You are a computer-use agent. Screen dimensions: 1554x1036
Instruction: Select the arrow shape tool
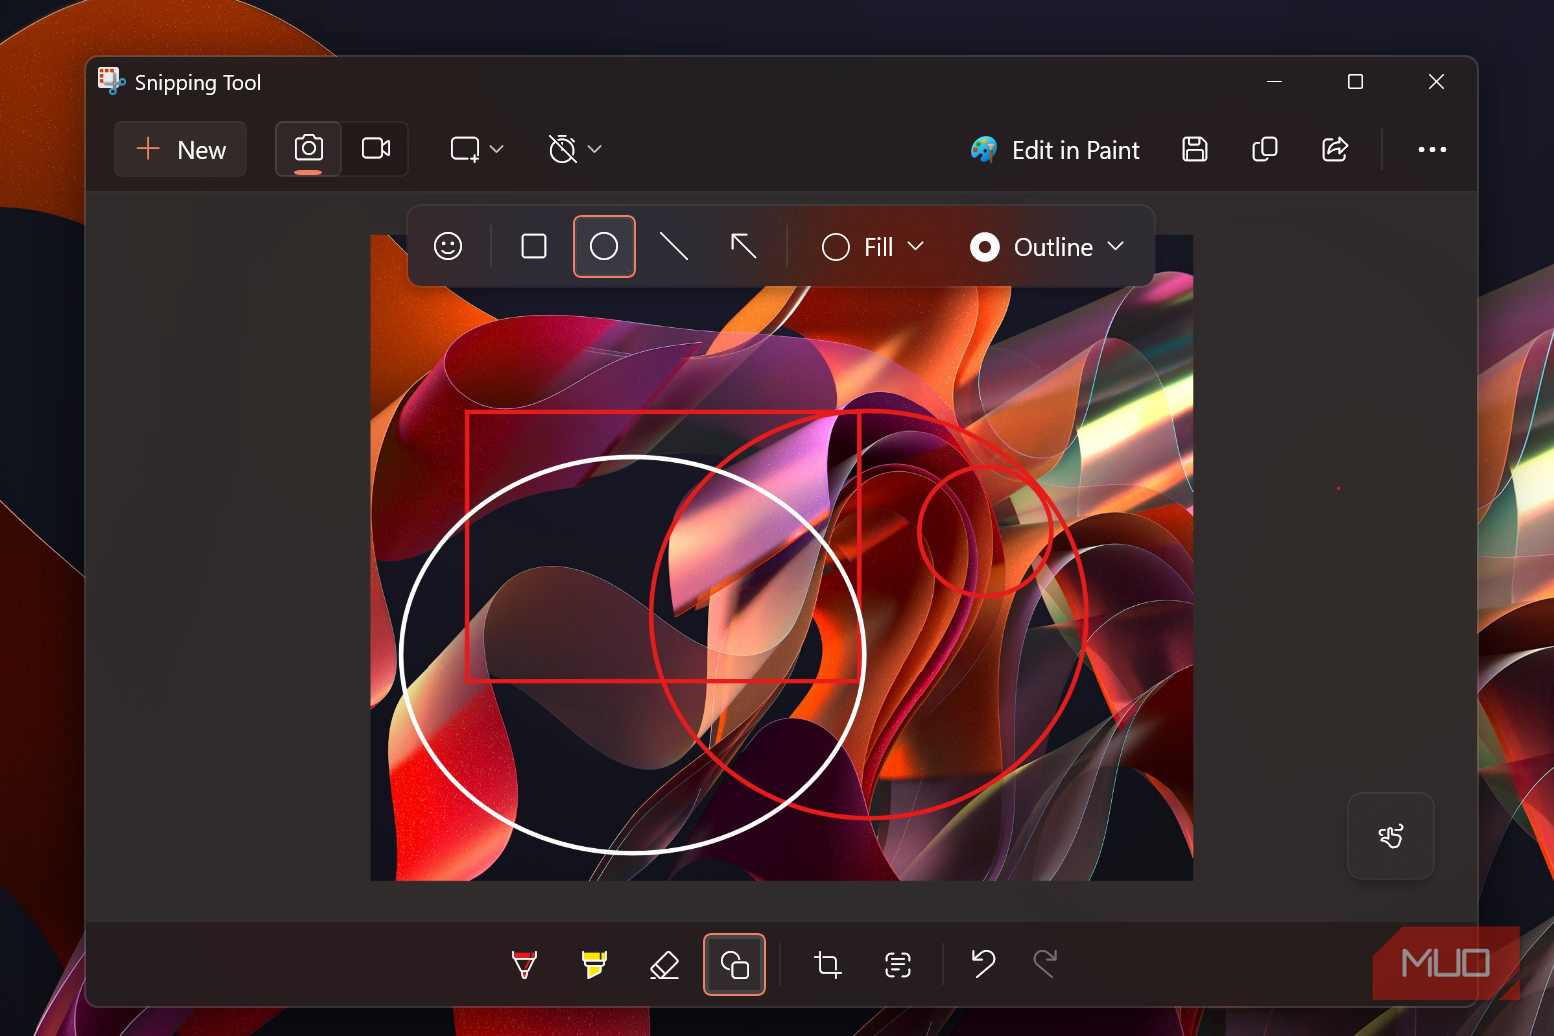pos(744,246)
